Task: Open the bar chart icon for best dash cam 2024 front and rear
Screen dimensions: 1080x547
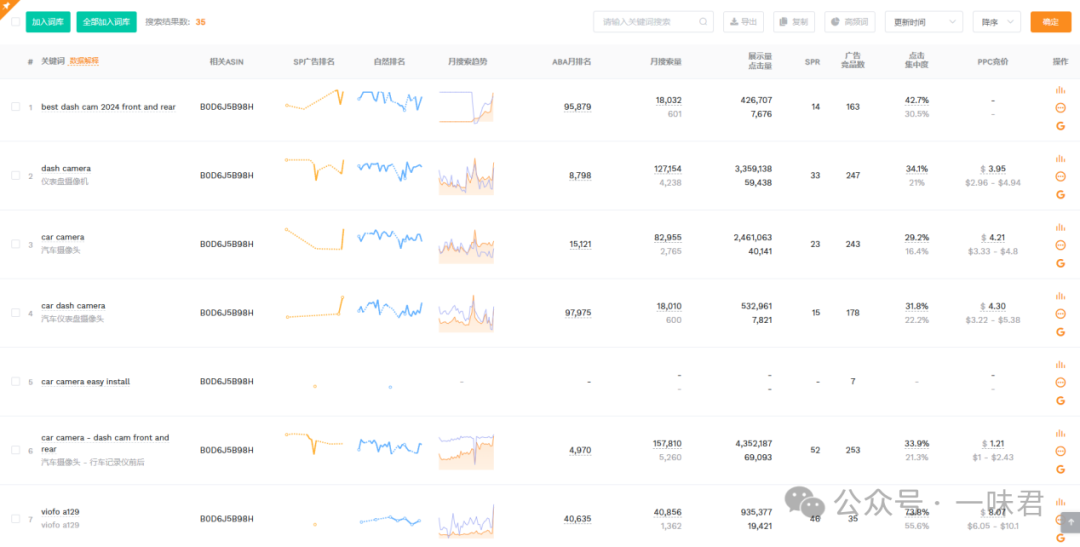Action: pyautogui.click(x=1060, y=90)
